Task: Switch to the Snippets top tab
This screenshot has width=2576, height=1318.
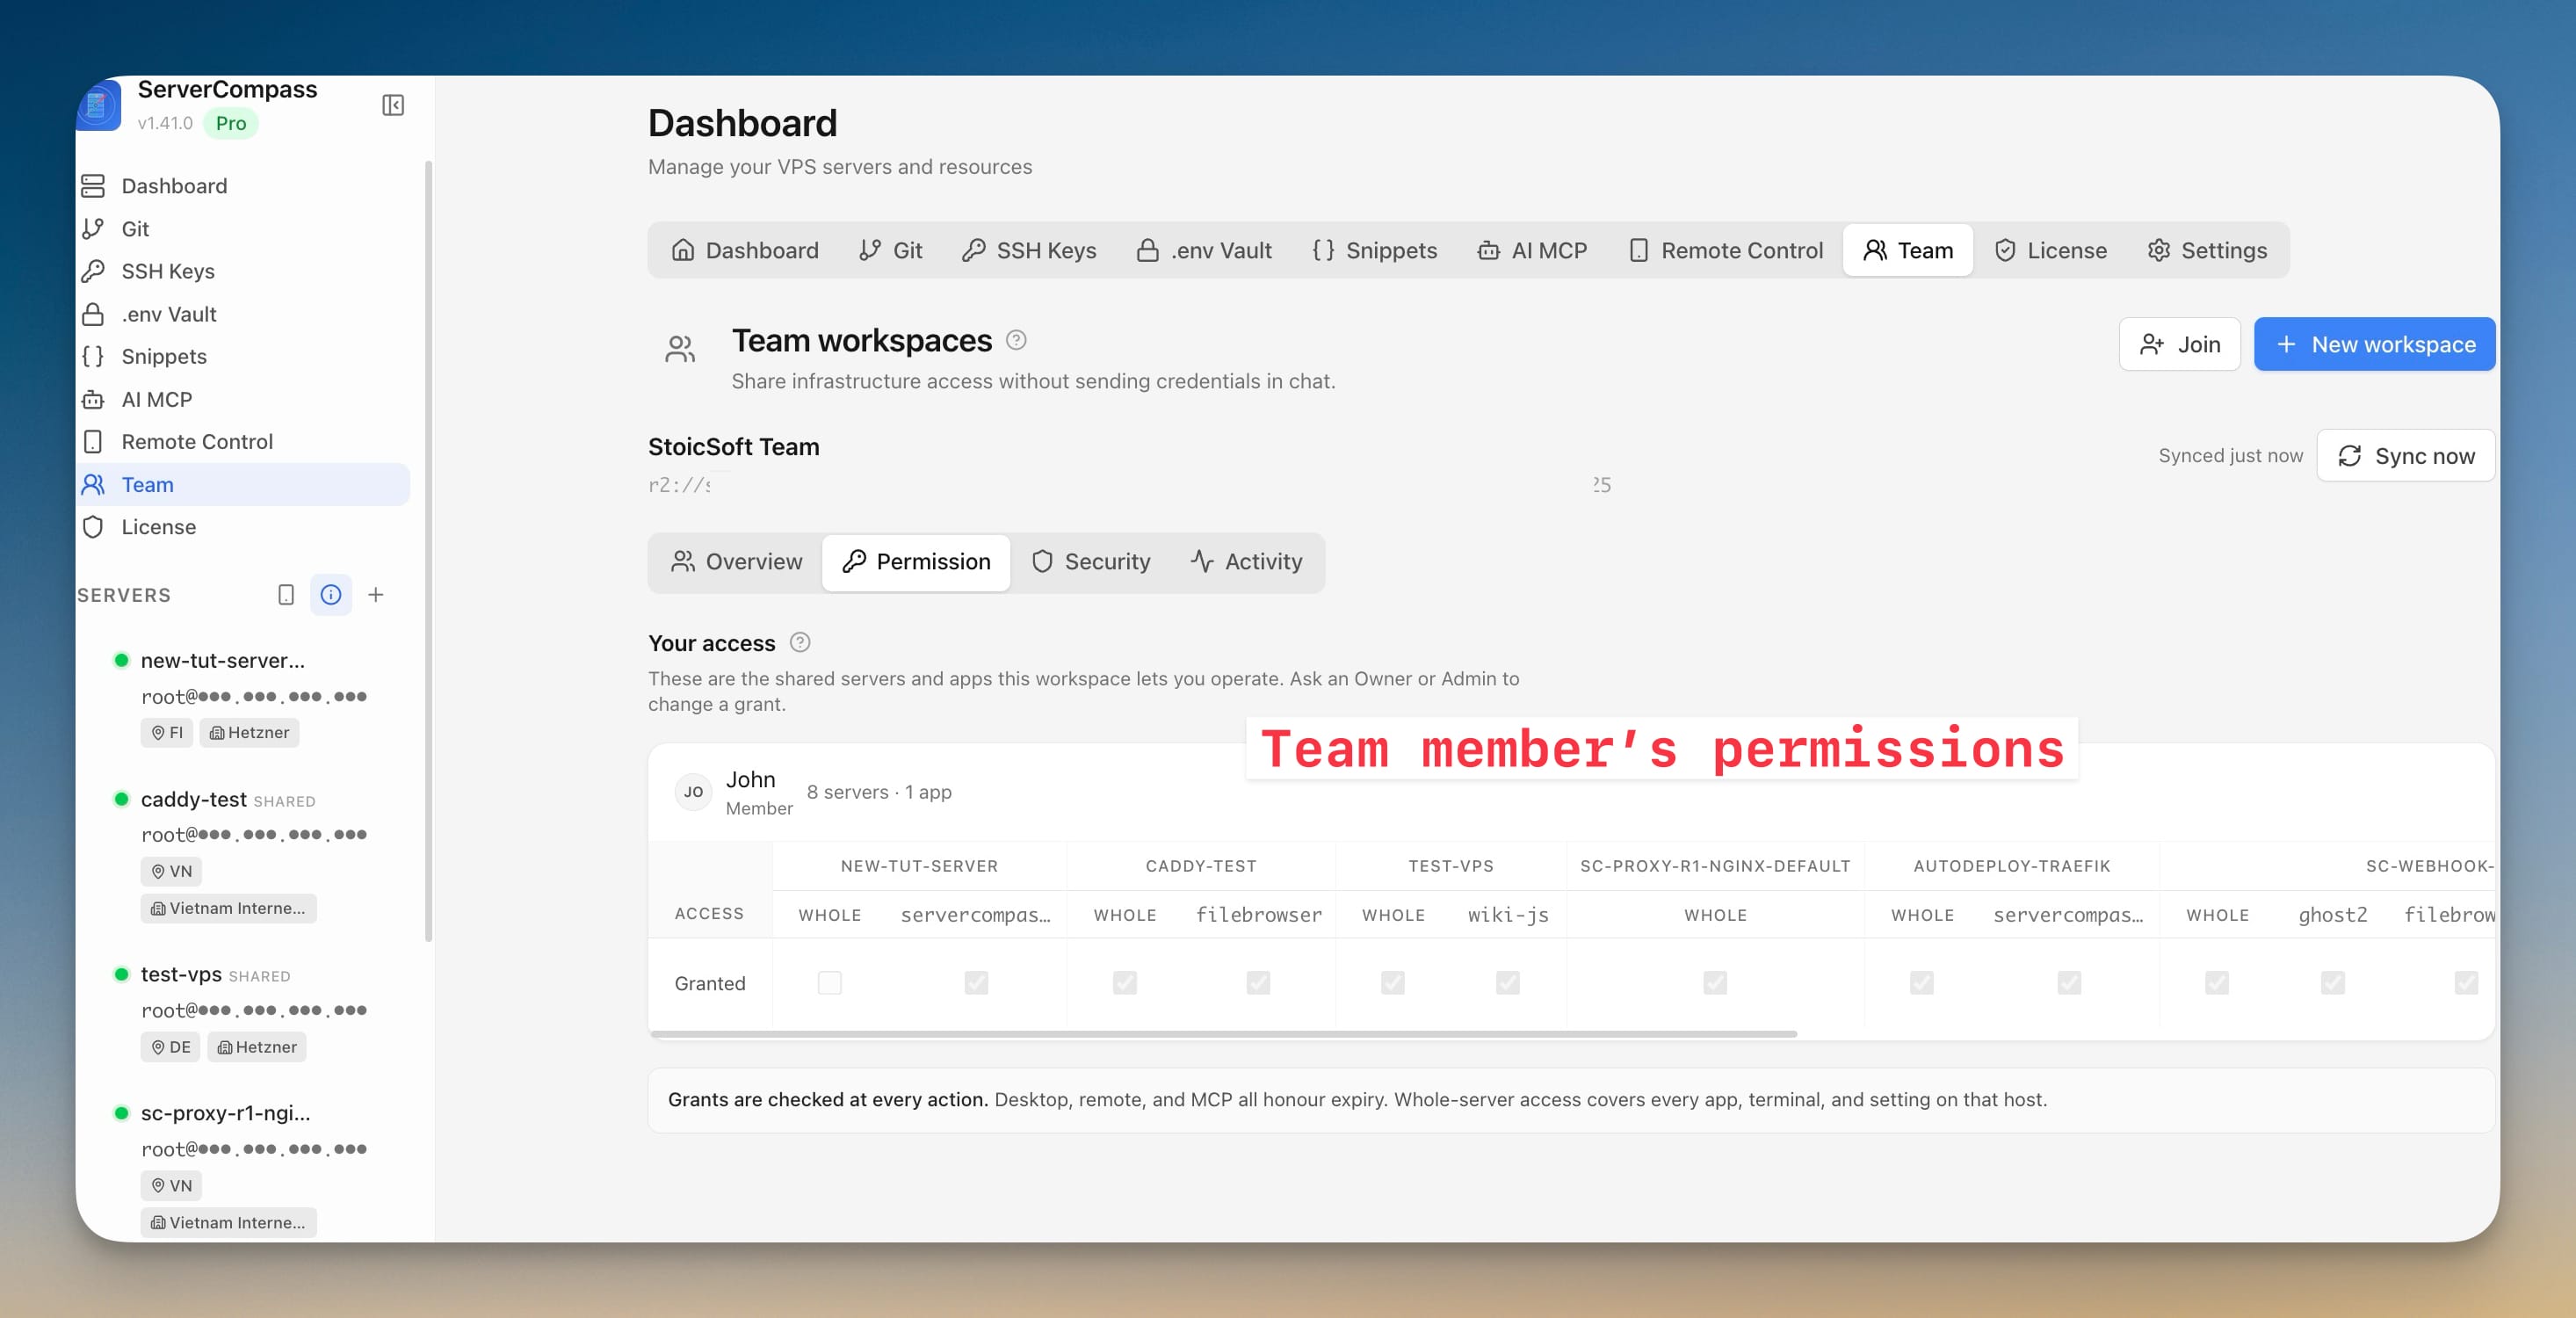Action: [1374, 250]
